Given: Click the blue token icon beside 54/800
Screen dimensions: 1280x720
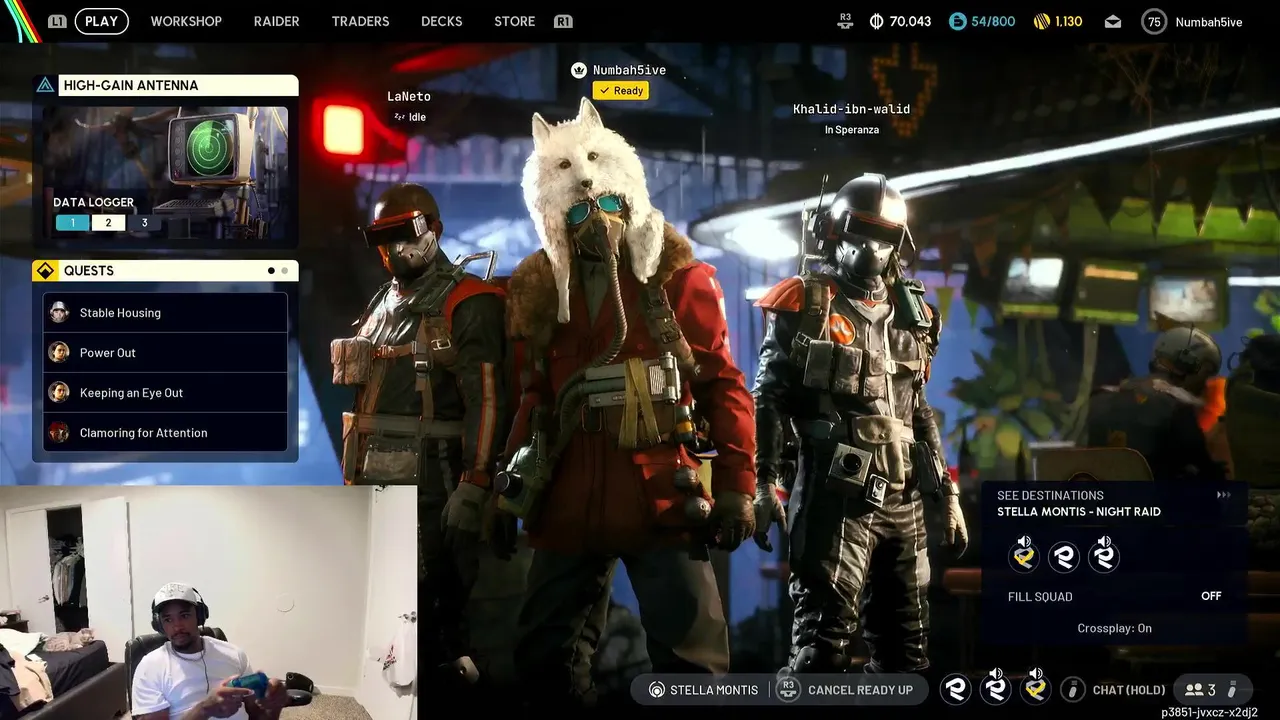Looking at the screenshot, I should [958, 22].
